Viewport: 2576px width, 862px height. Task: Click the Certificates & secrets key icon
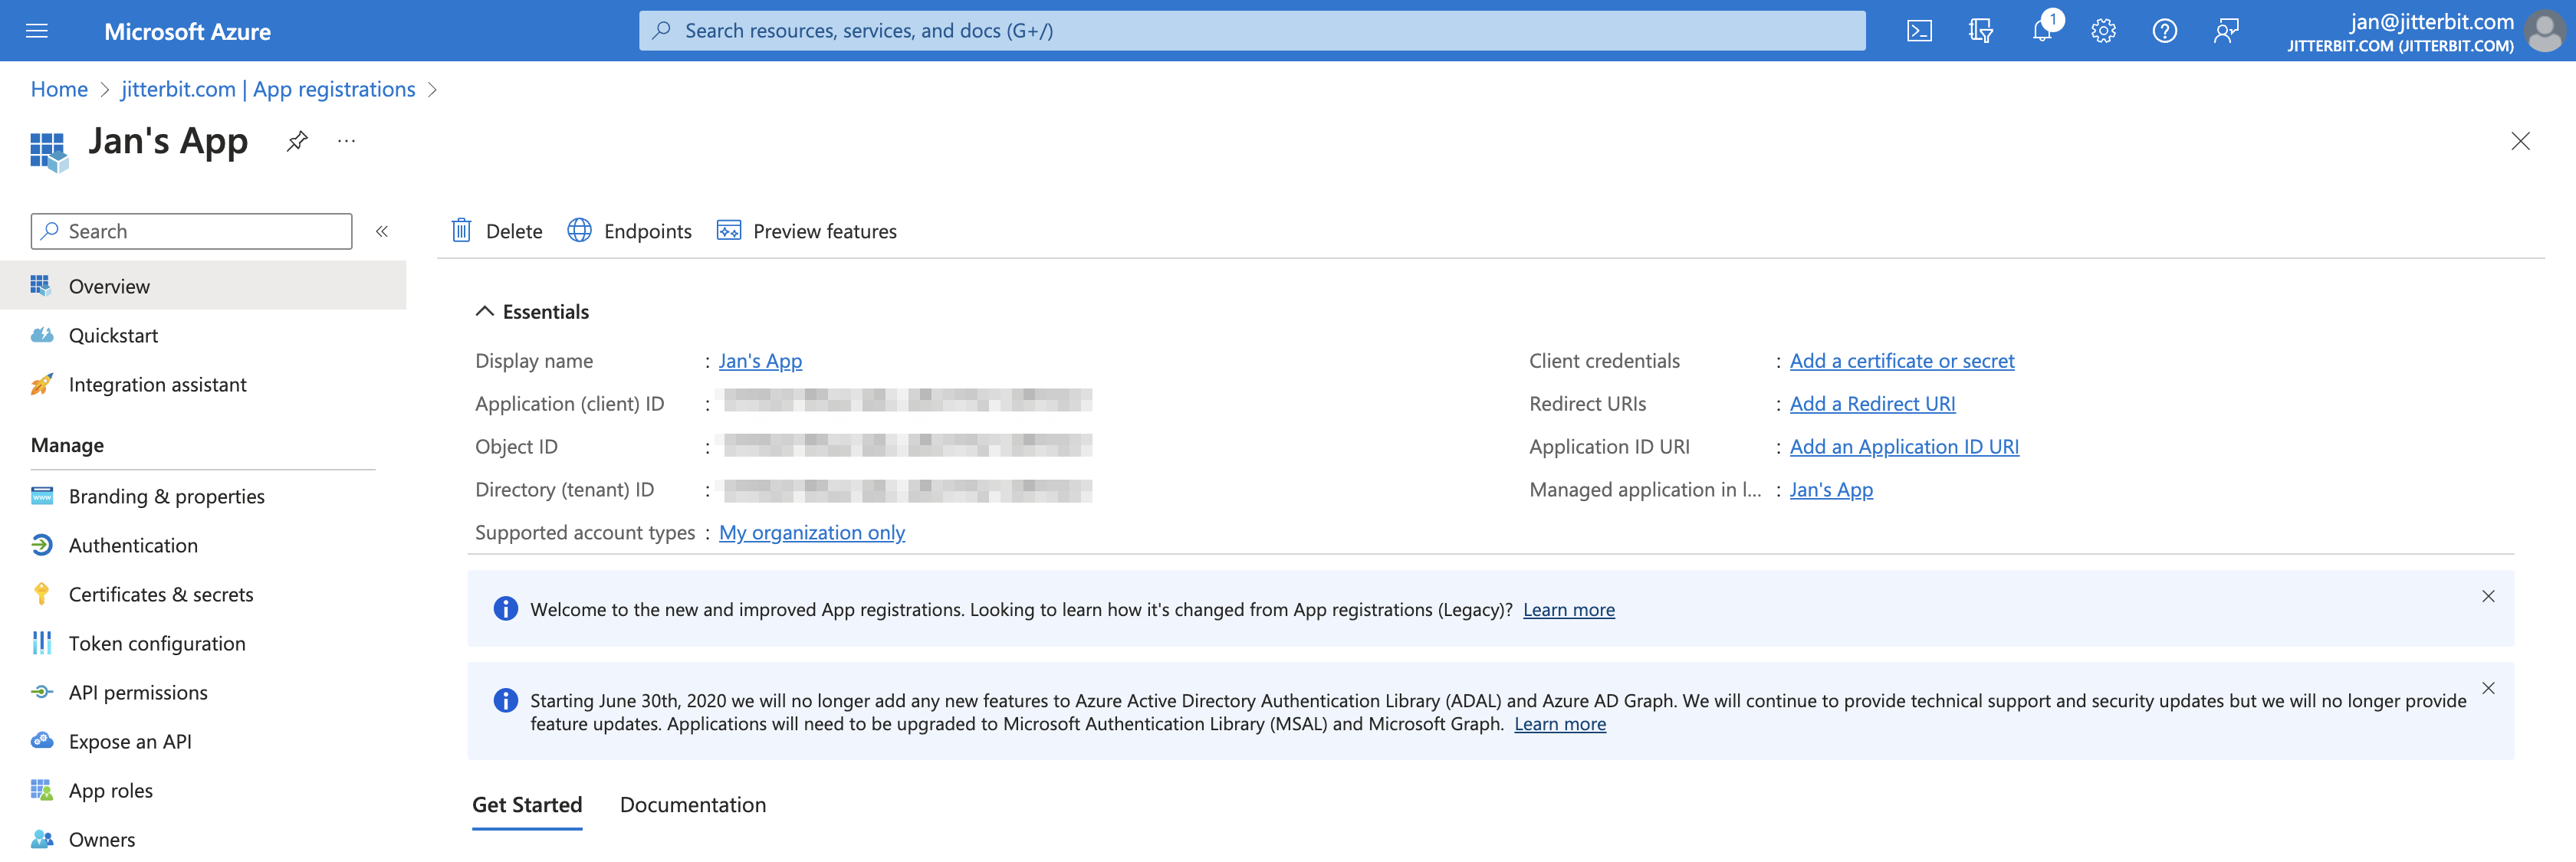pos(41,593)
